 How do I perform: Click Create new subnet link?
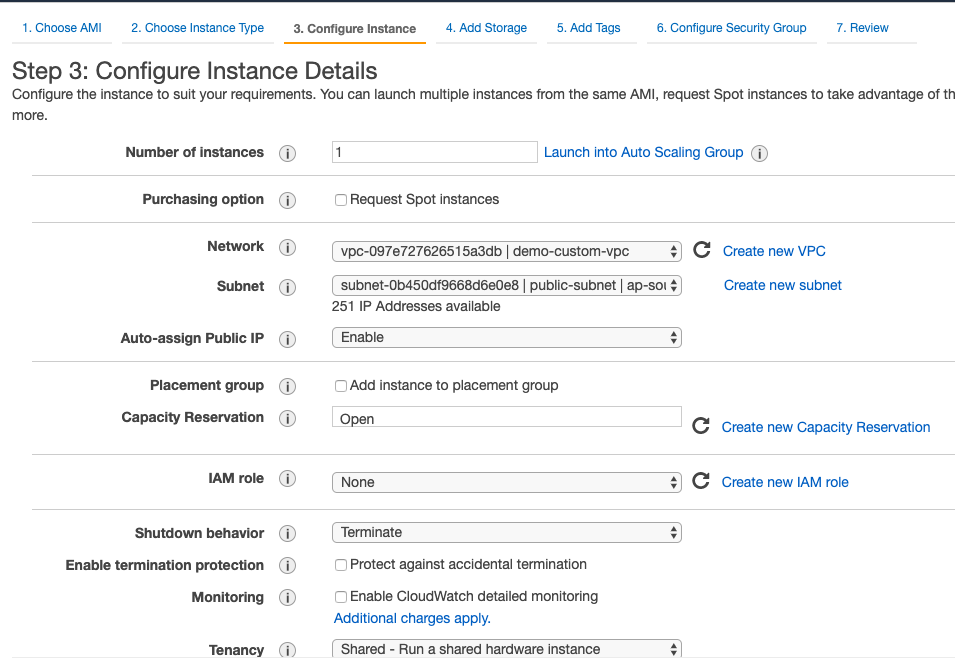pyautogui.click(x=783, y=285)
